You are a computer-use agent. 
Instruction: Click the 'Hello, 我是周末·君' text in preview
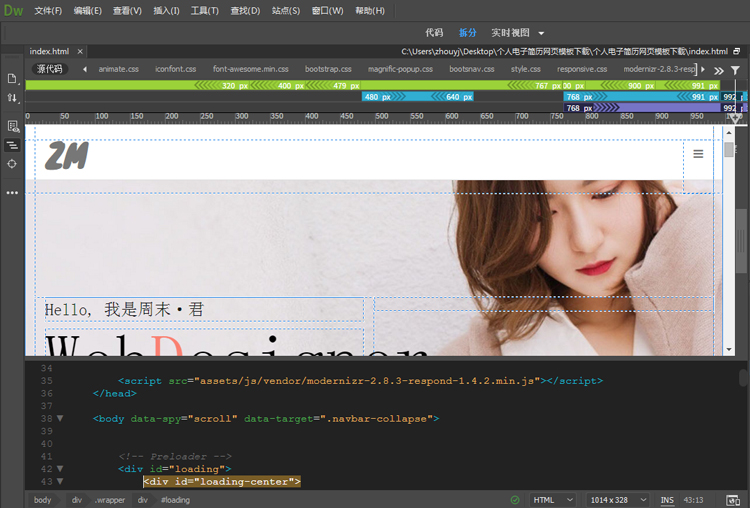coord(124,309)
